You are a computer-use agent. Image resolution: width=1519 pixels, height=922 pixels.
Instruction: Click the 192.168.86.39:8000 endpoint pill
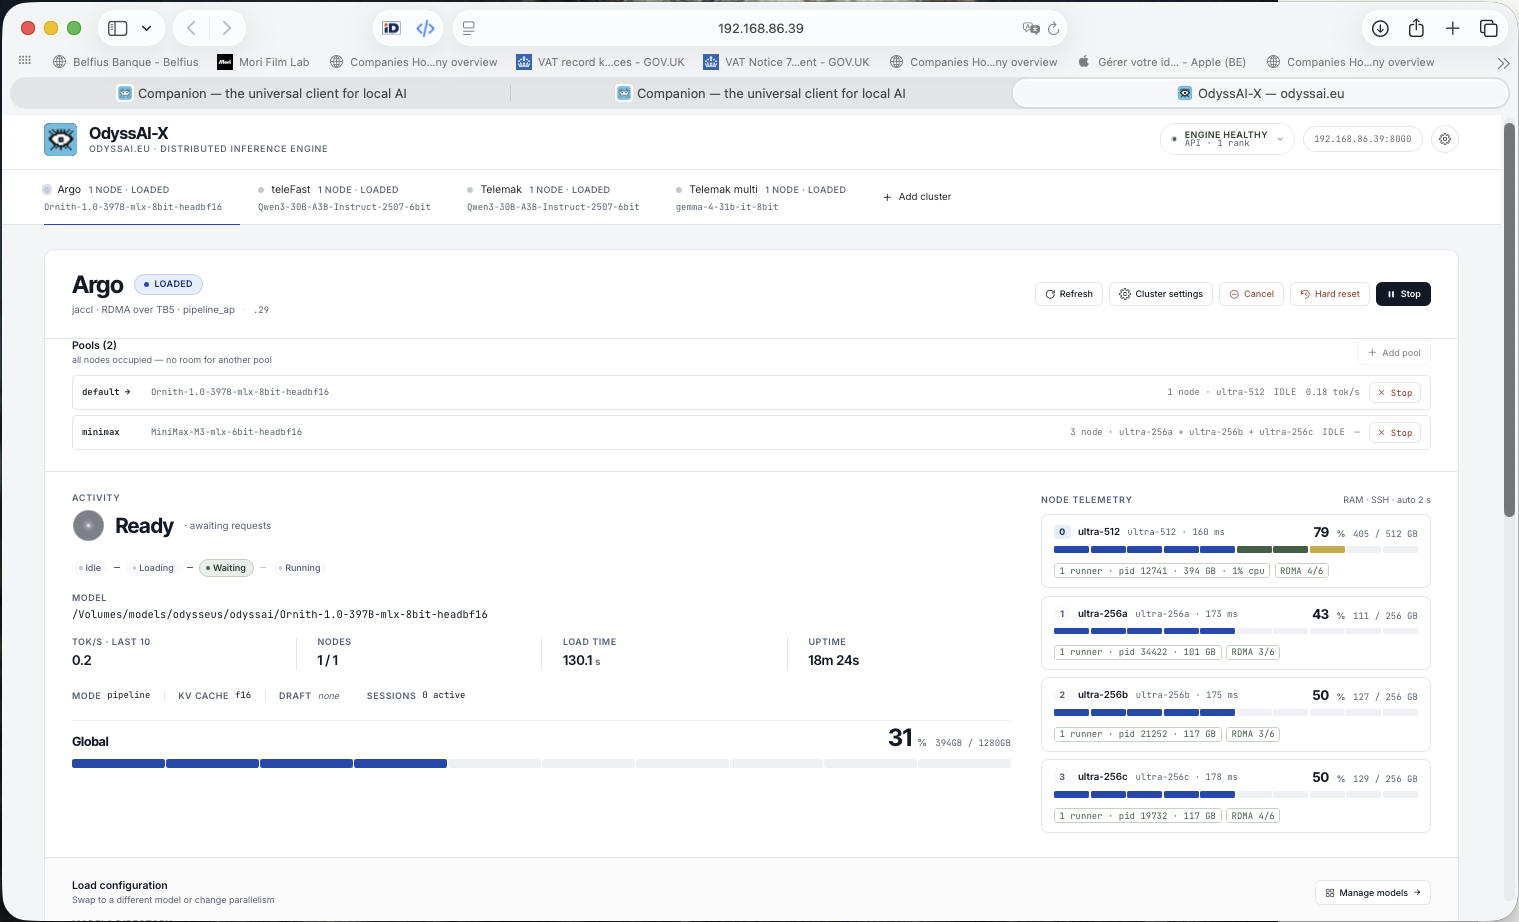(x=1362, y=139)
